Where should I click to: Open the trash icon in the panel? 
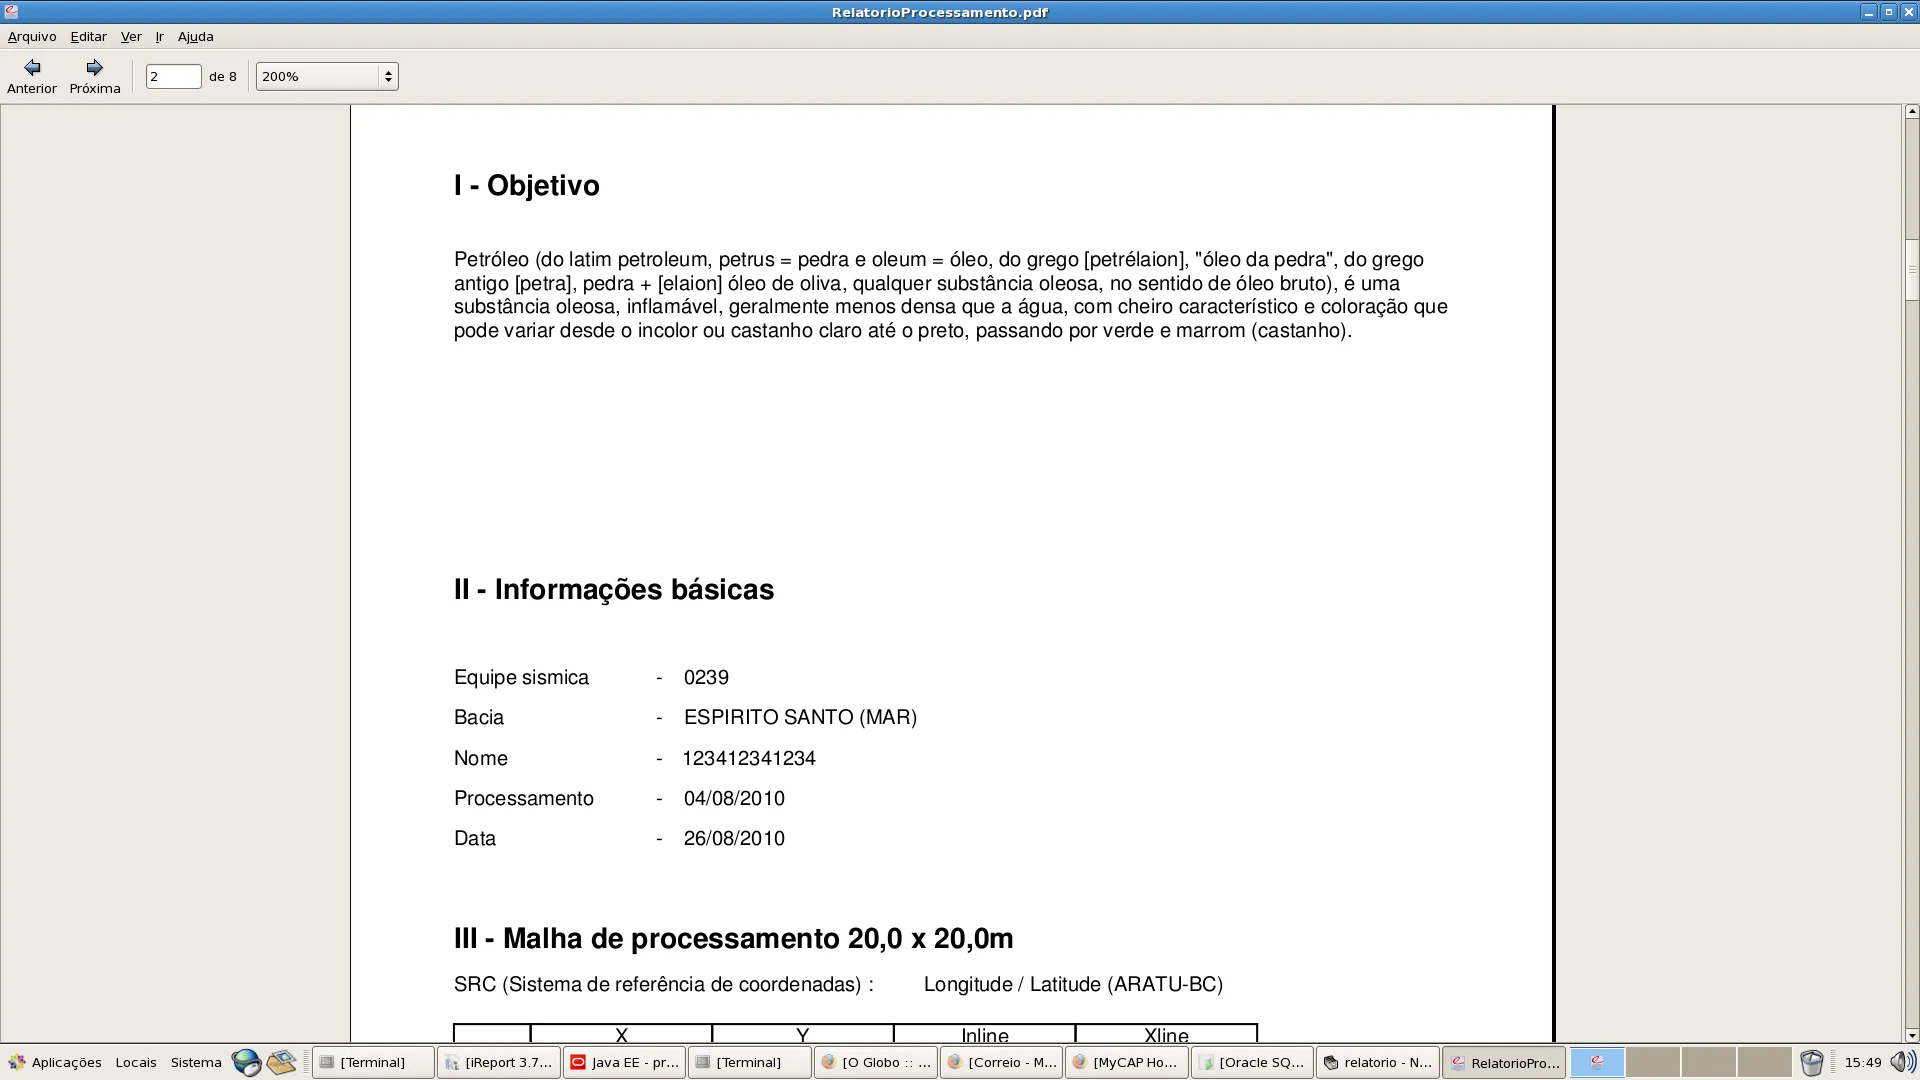point(1811,1062)
